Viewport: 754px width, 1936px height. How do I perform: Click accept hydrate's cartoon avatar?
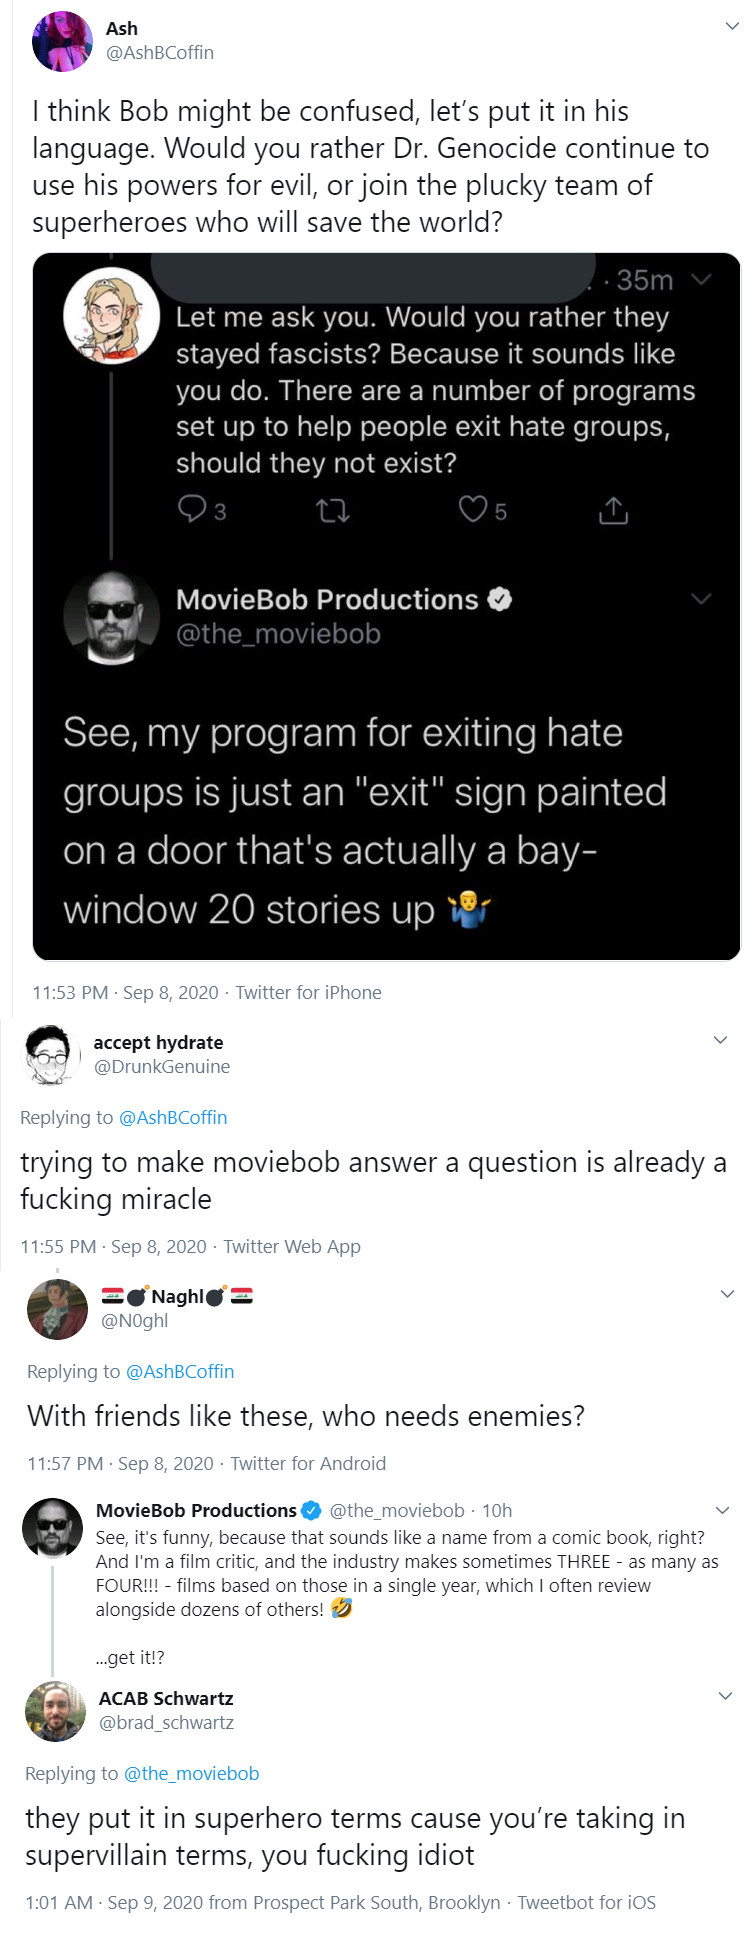click(50, 1054)
